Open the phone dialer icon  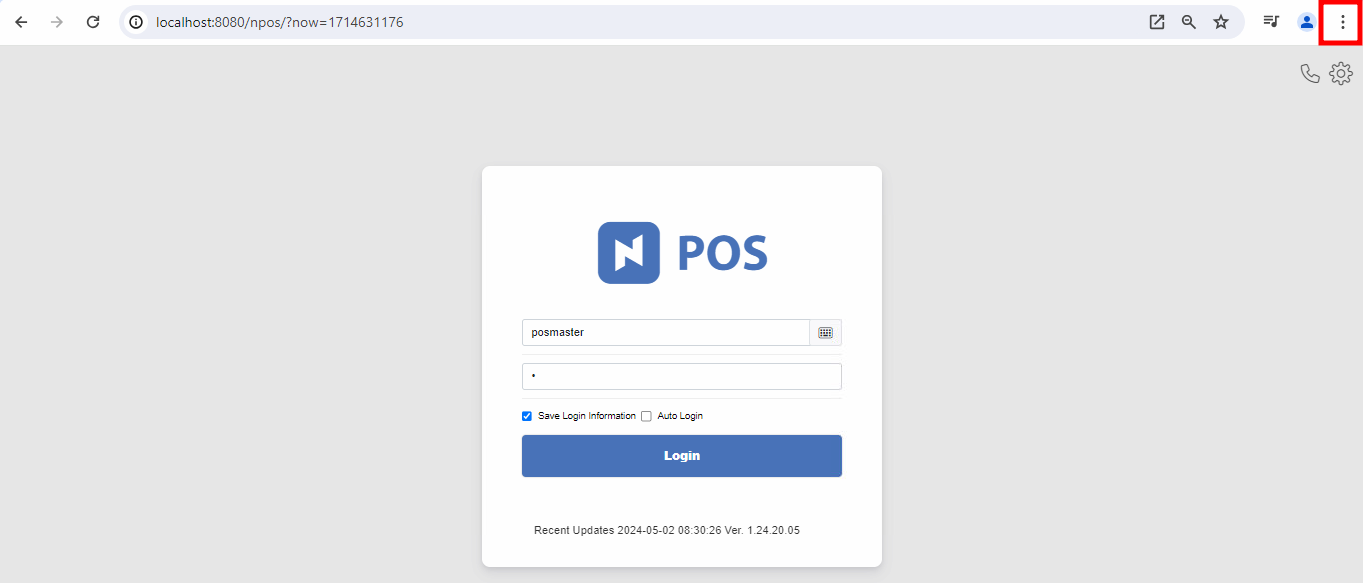1311,73
